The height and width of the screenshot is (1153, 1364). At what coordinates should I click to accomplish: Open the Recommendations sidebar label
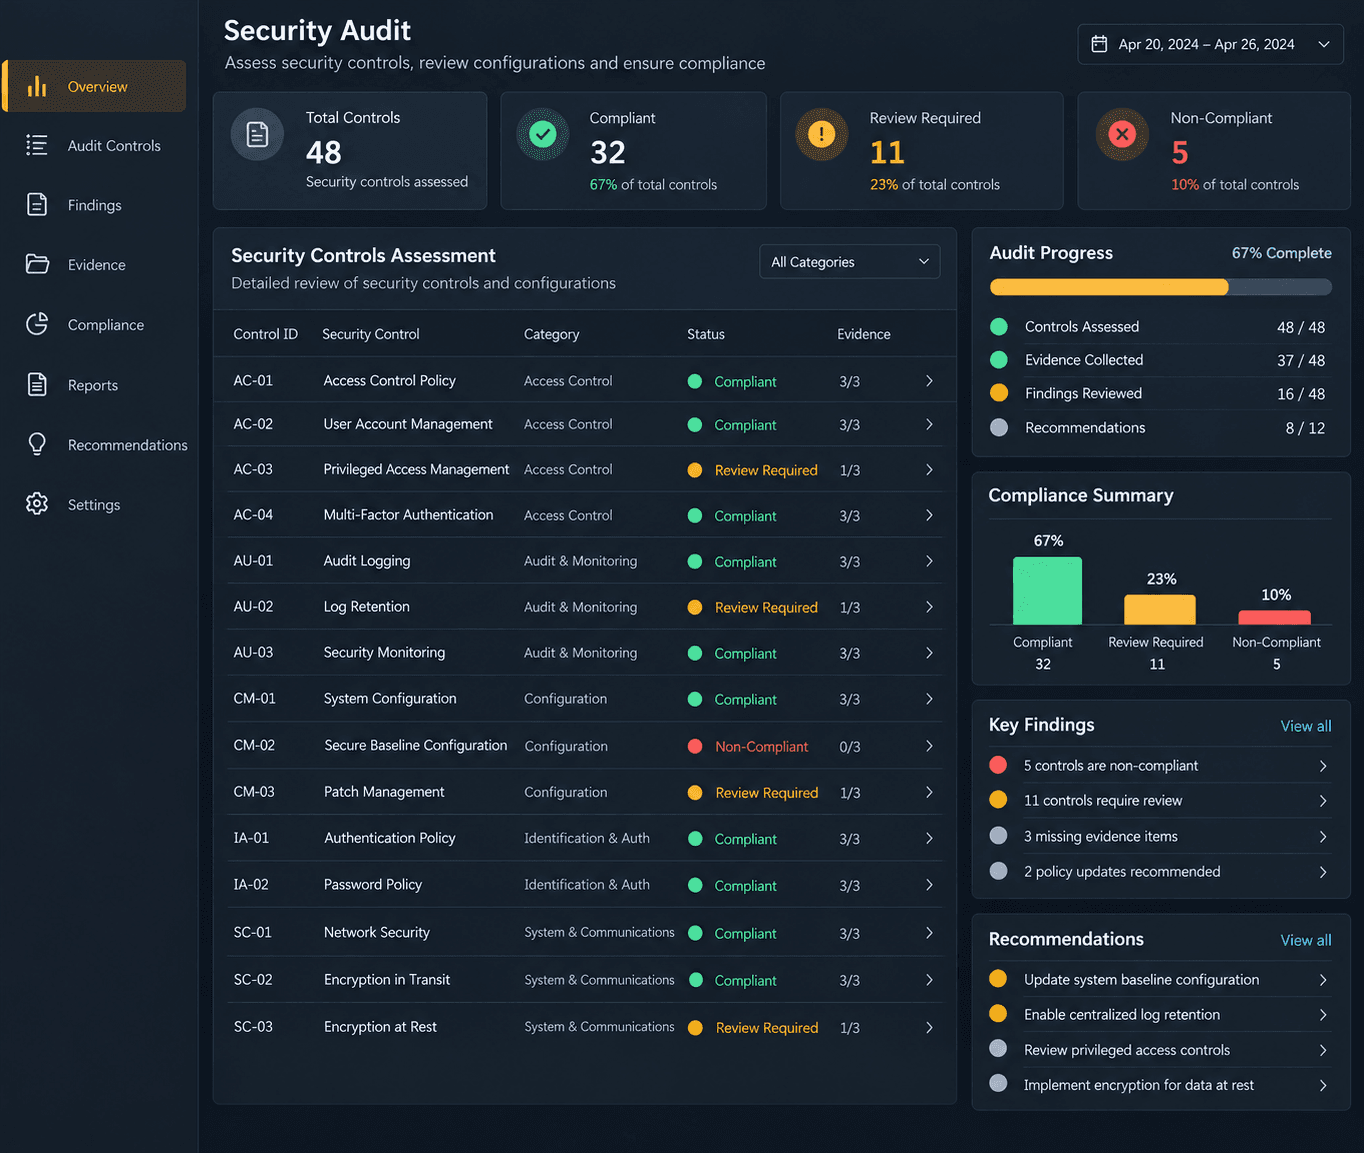click(x=128, y=445)
